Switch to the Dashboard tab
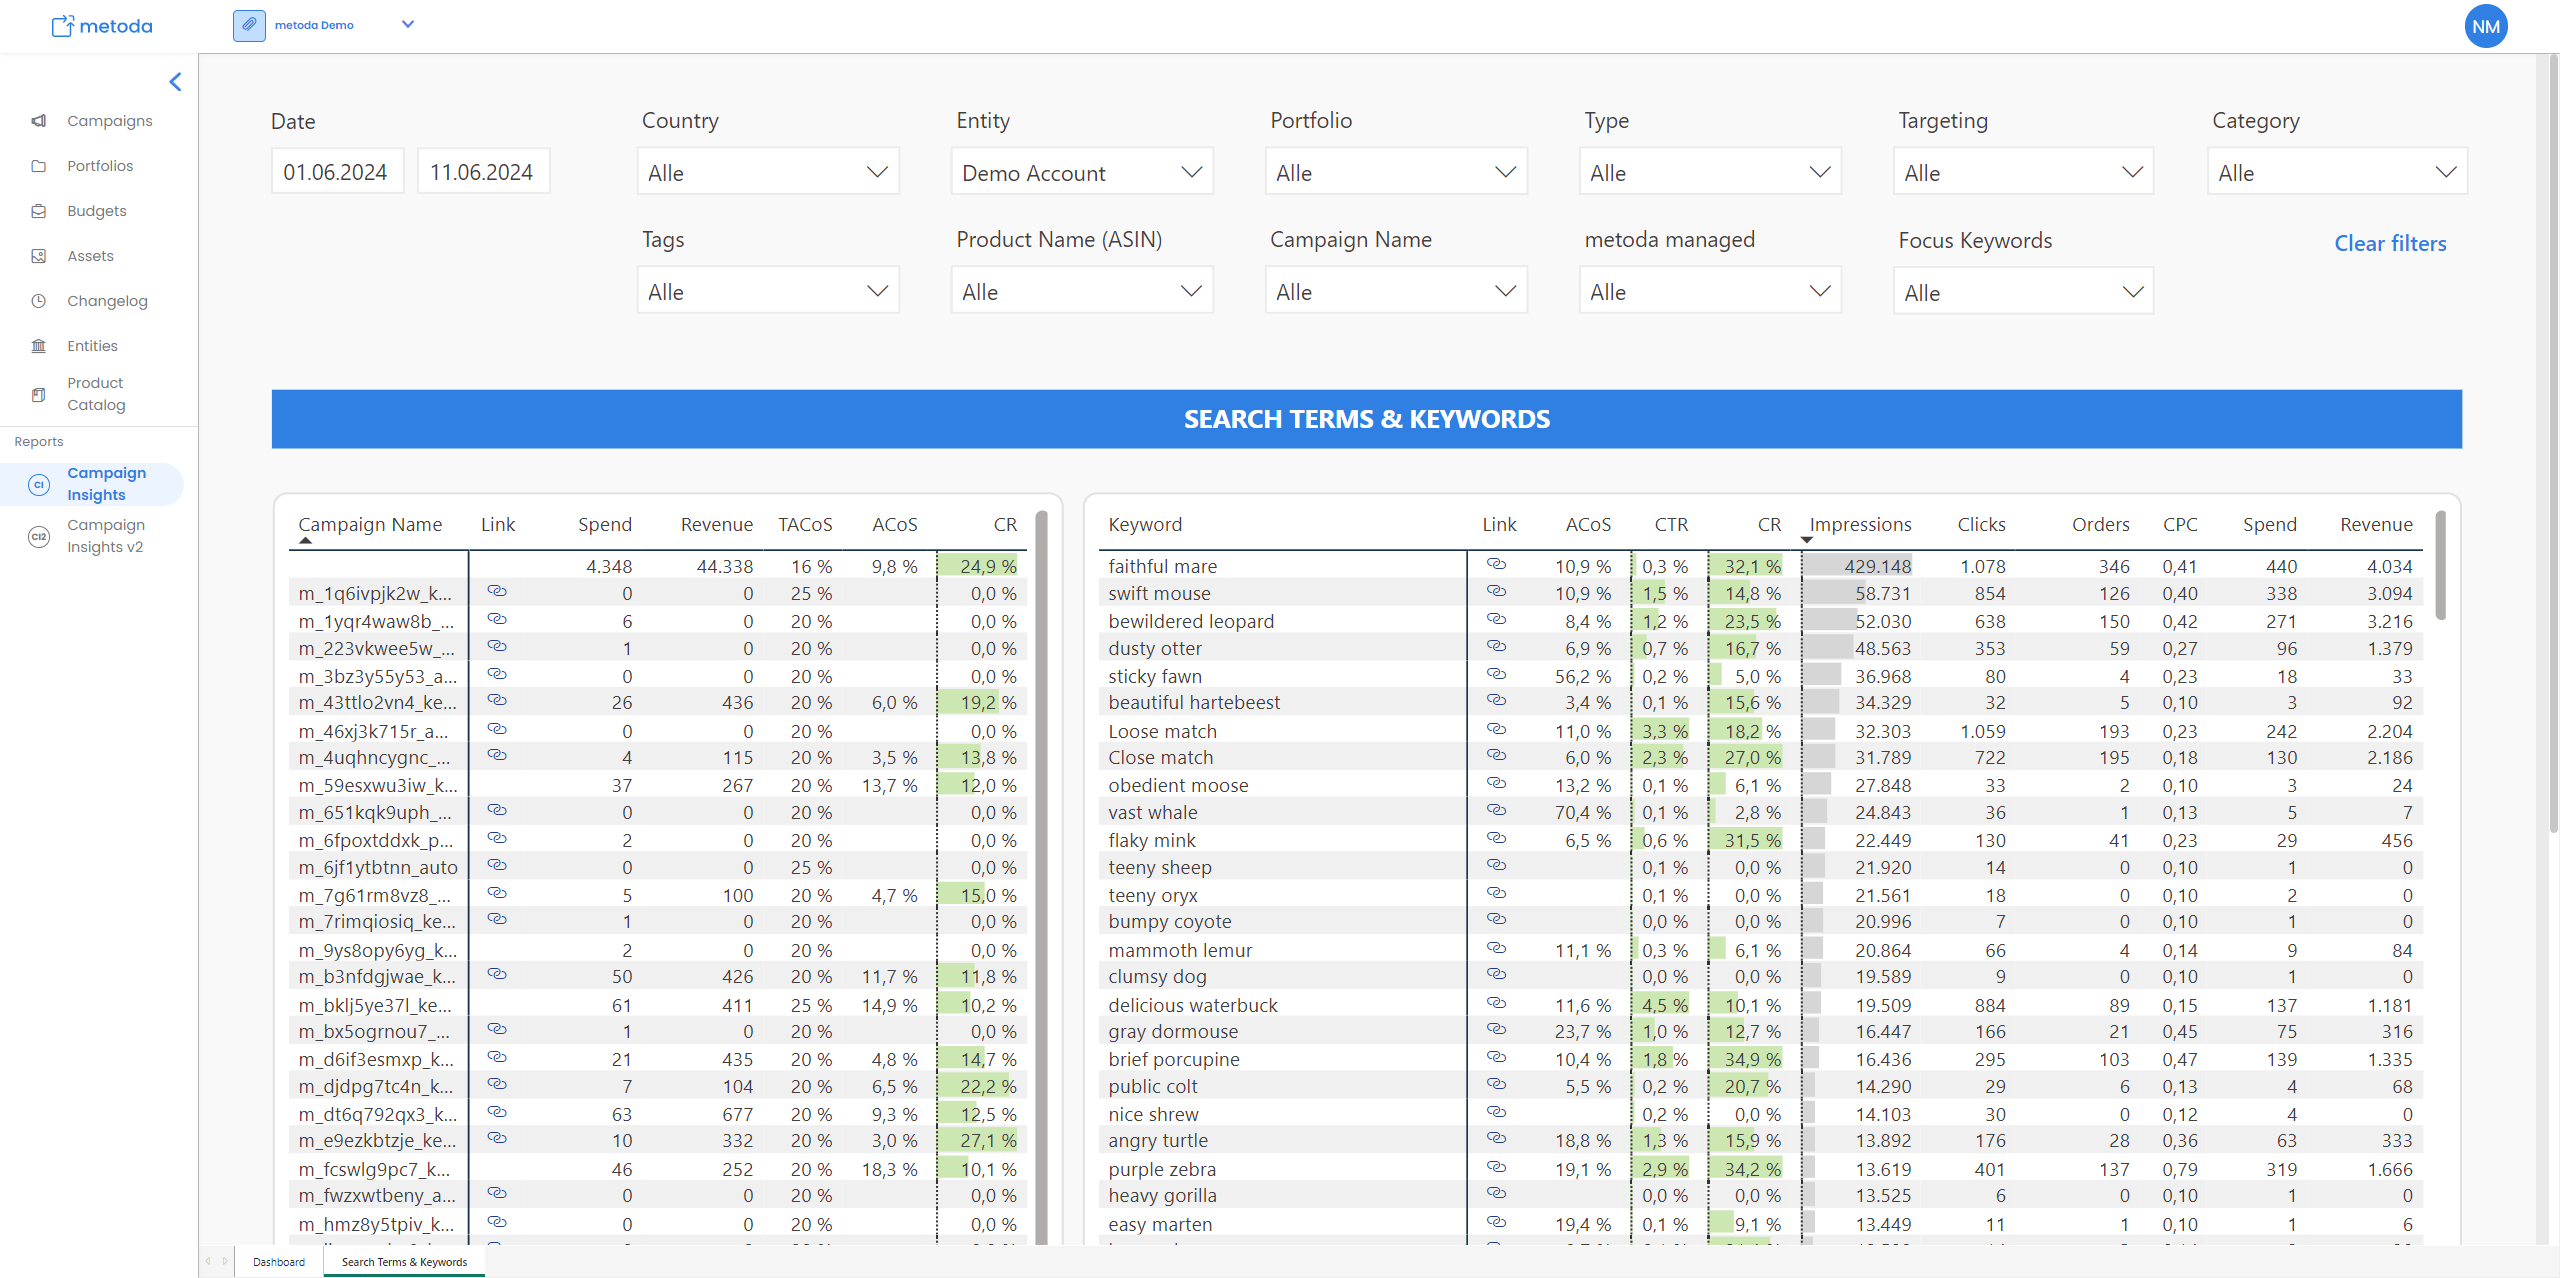This screenshot has height=1278, width=2560. click(278, 1262)
